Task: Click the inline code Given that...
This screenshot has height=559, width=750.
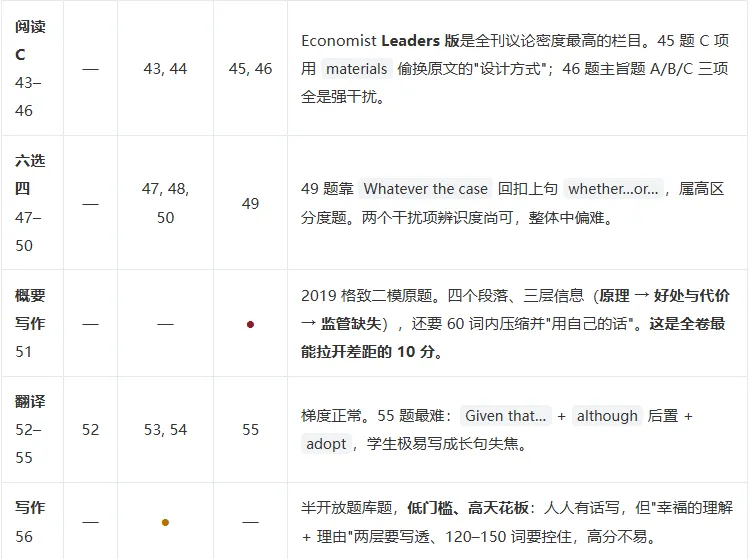Action: pos(506,416)
